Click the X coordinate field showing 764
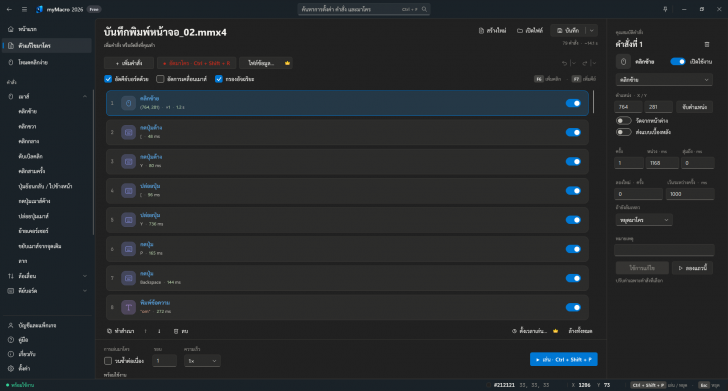 (628, 107)
